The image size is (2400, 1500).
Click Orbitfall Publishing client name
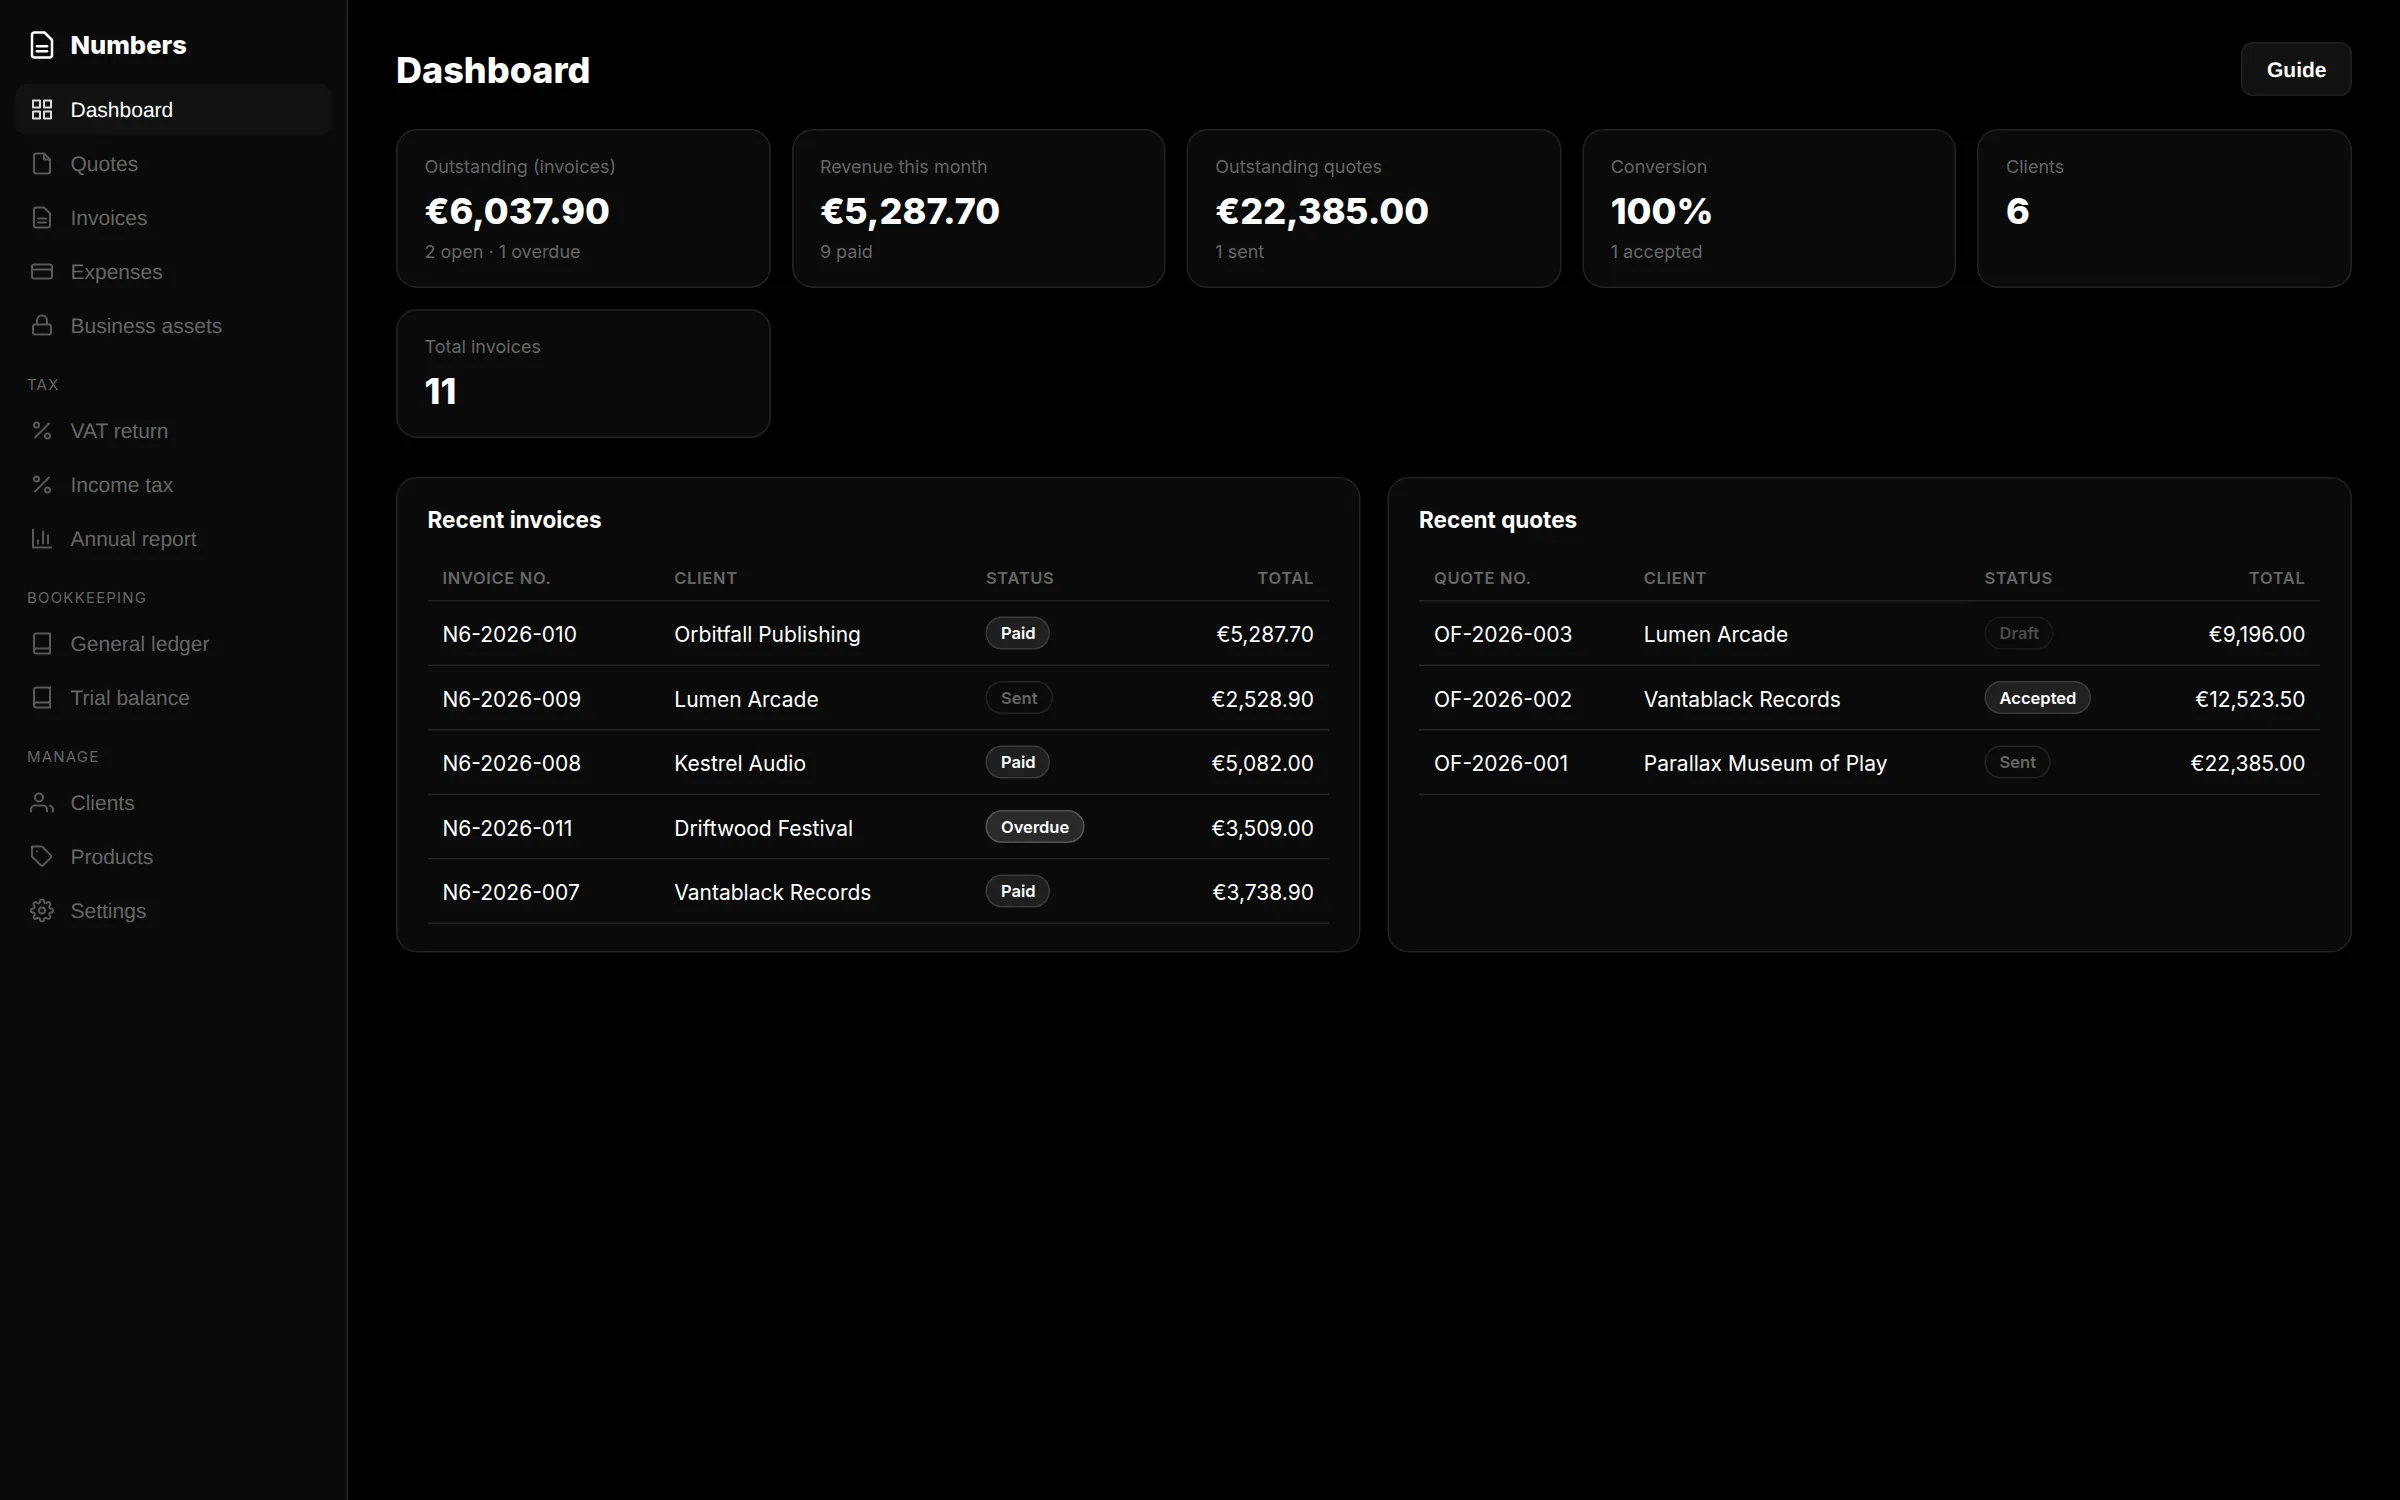[x=767, y=634]
